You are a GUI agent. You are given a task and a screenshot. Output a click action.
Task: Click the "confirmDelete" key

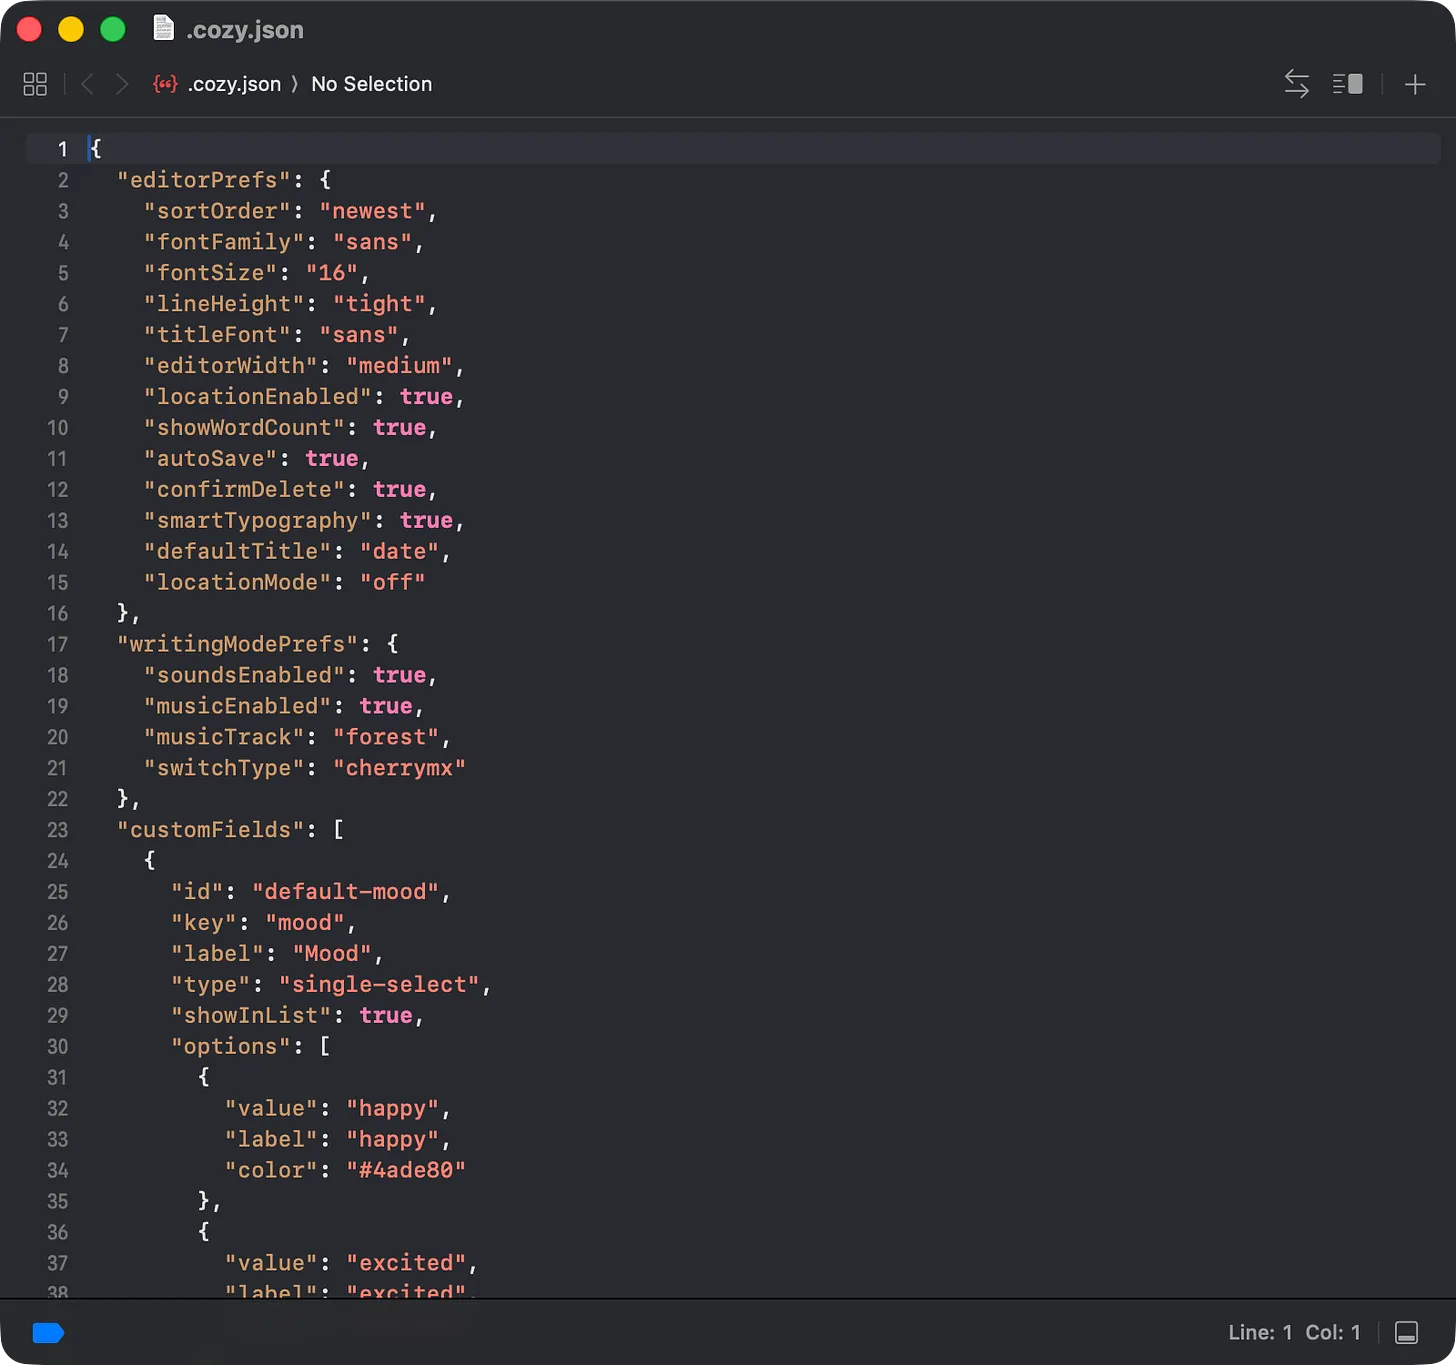[244, 490]
